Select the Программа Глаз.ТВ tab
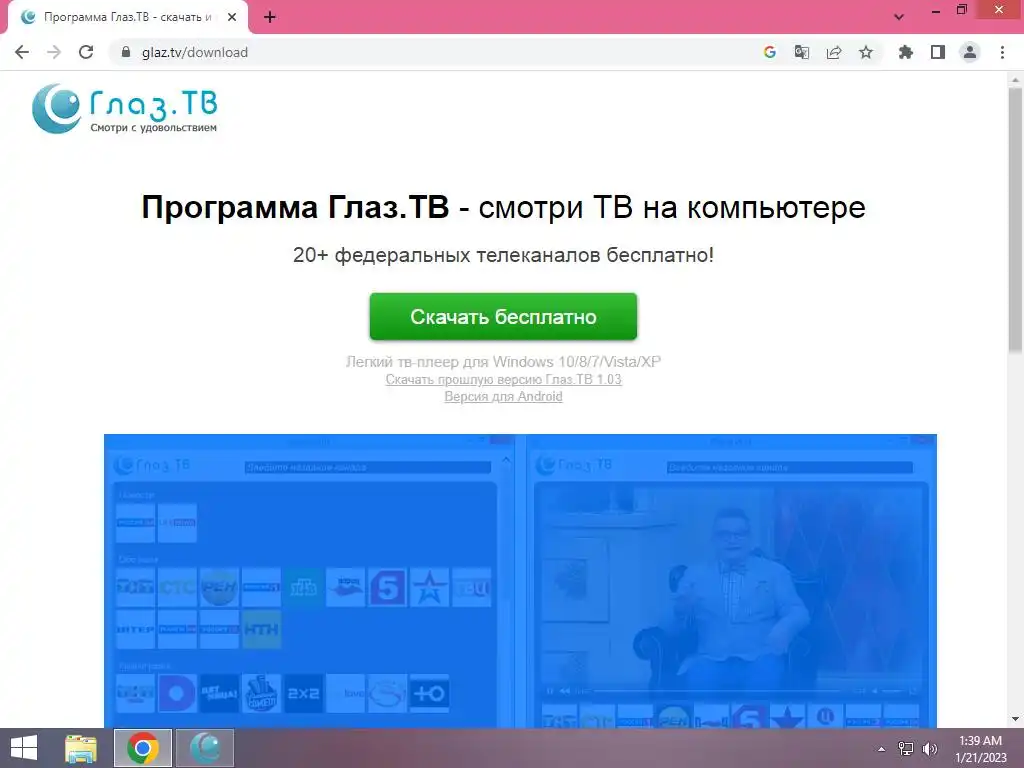Screen dimensions: 1024x768 127,18
